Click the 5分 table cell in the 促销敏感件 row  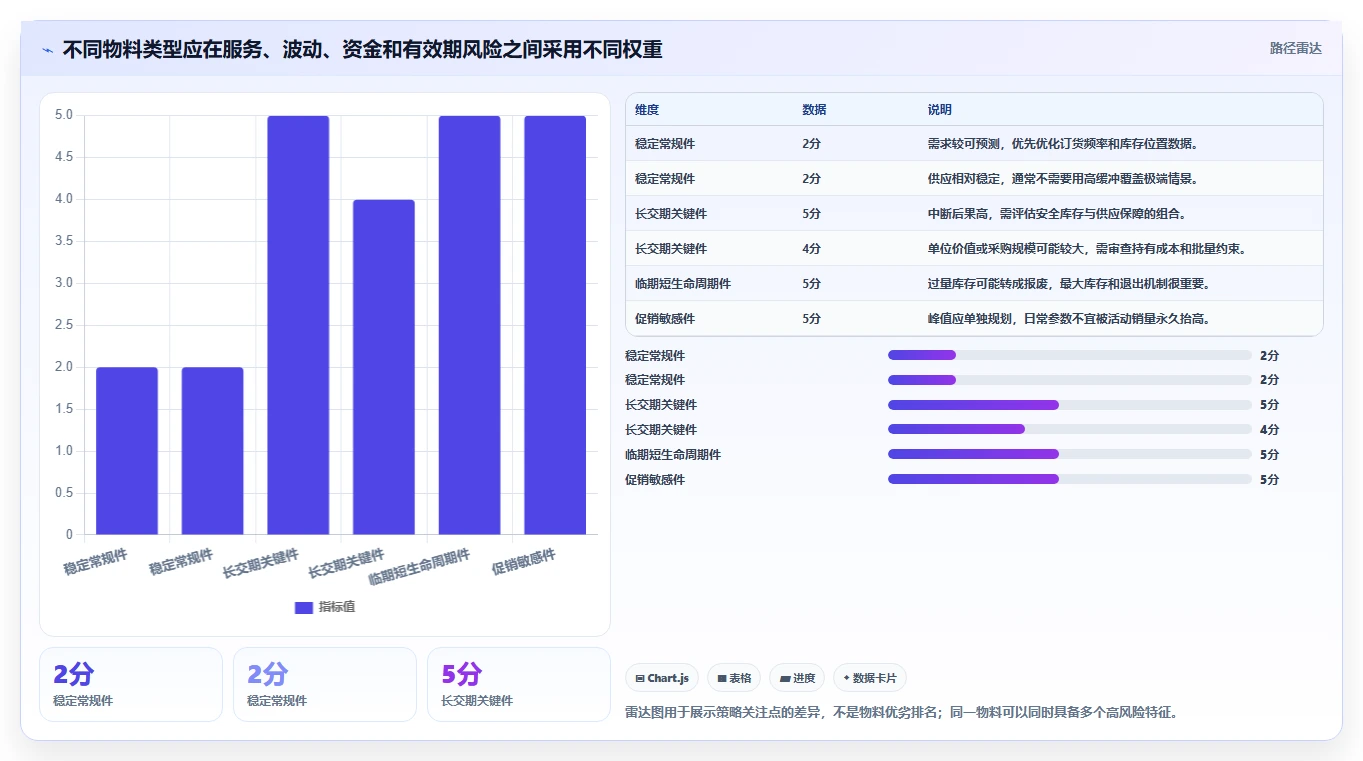coord(811,319)
